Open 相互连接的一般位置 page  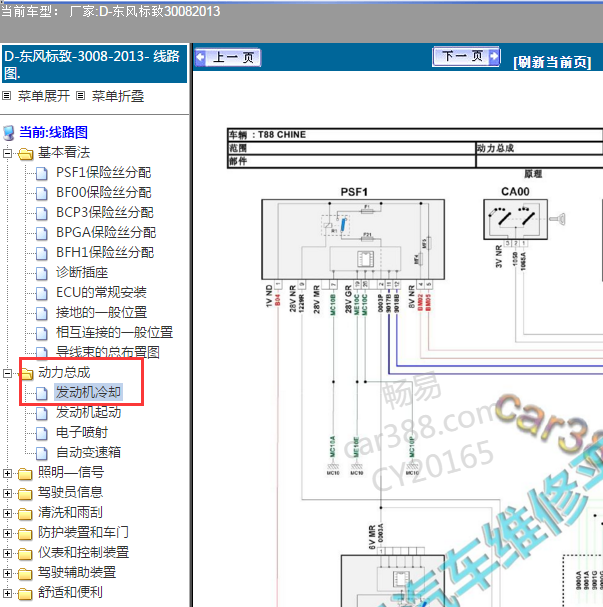tap(114, 333)
